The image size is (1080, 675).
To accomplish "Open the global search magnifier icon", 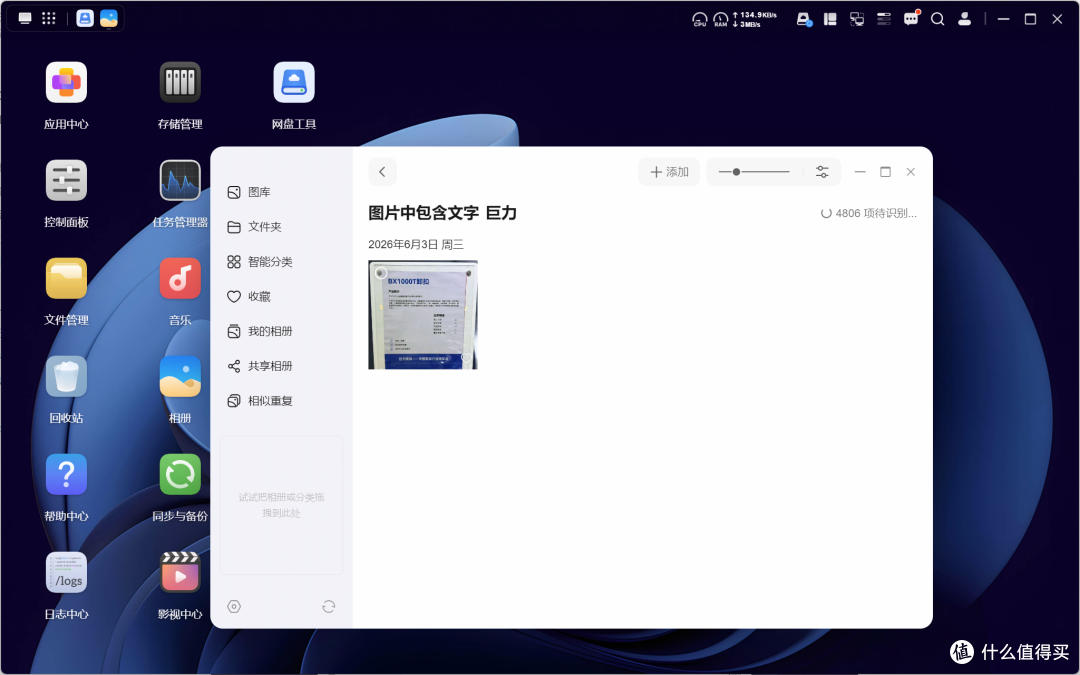I will click(937, 19).
